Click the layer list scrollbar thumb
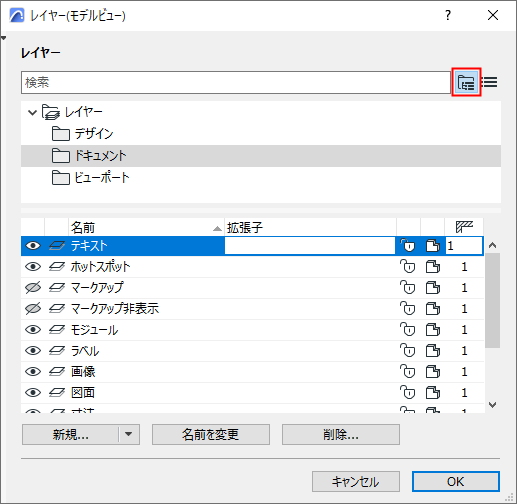 tap(492, 300)
